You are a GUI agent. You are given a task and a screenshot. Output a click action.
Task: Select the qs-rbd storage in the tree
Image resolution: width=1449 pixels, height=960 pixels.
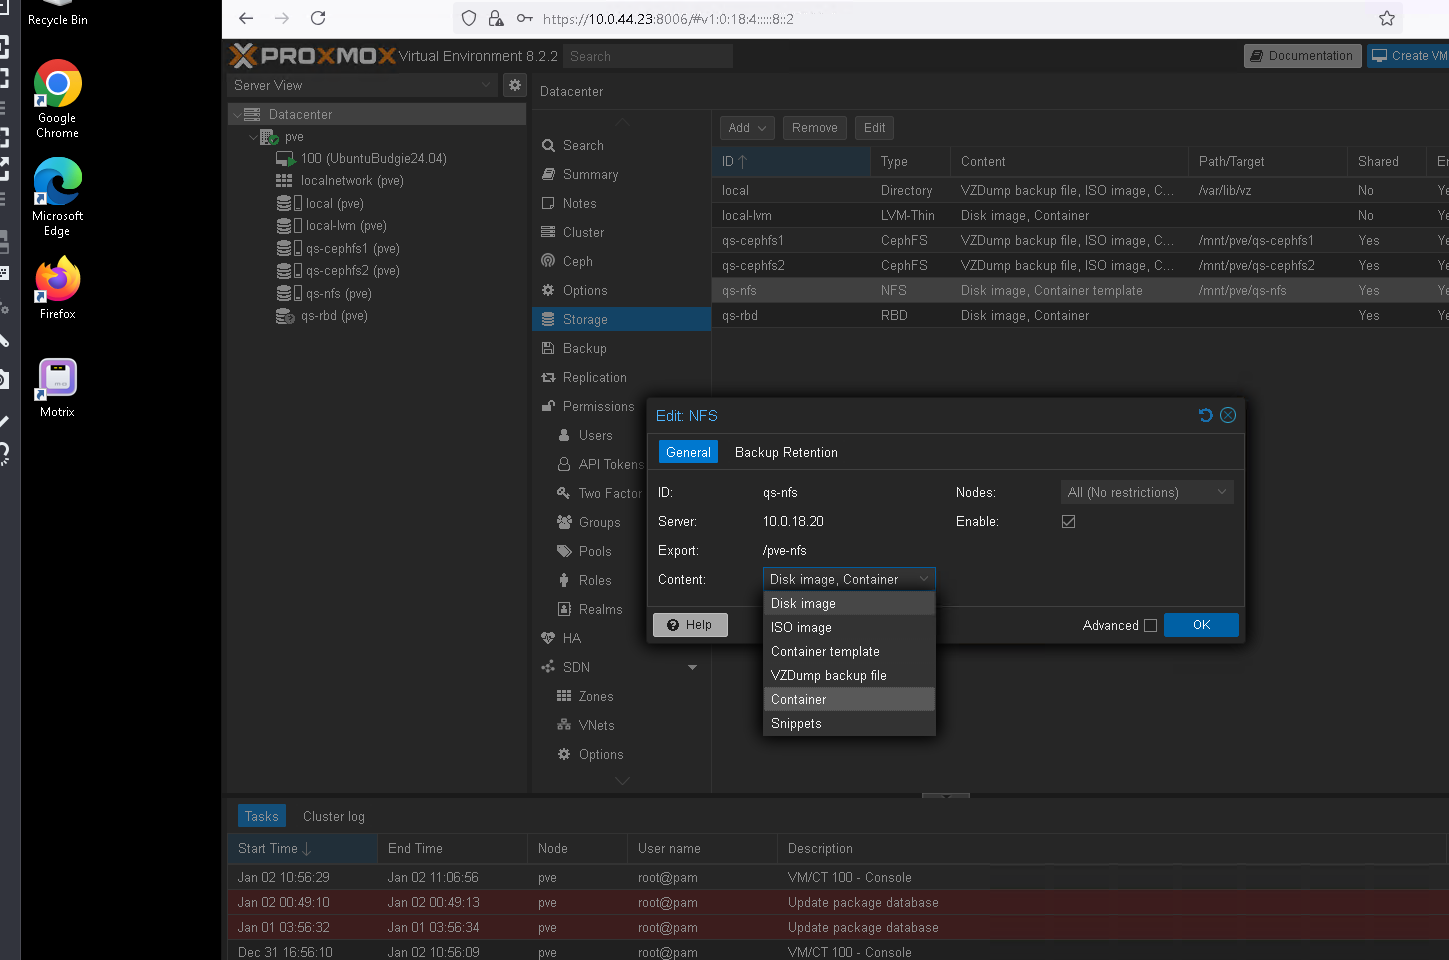click(x=333, y=316)
